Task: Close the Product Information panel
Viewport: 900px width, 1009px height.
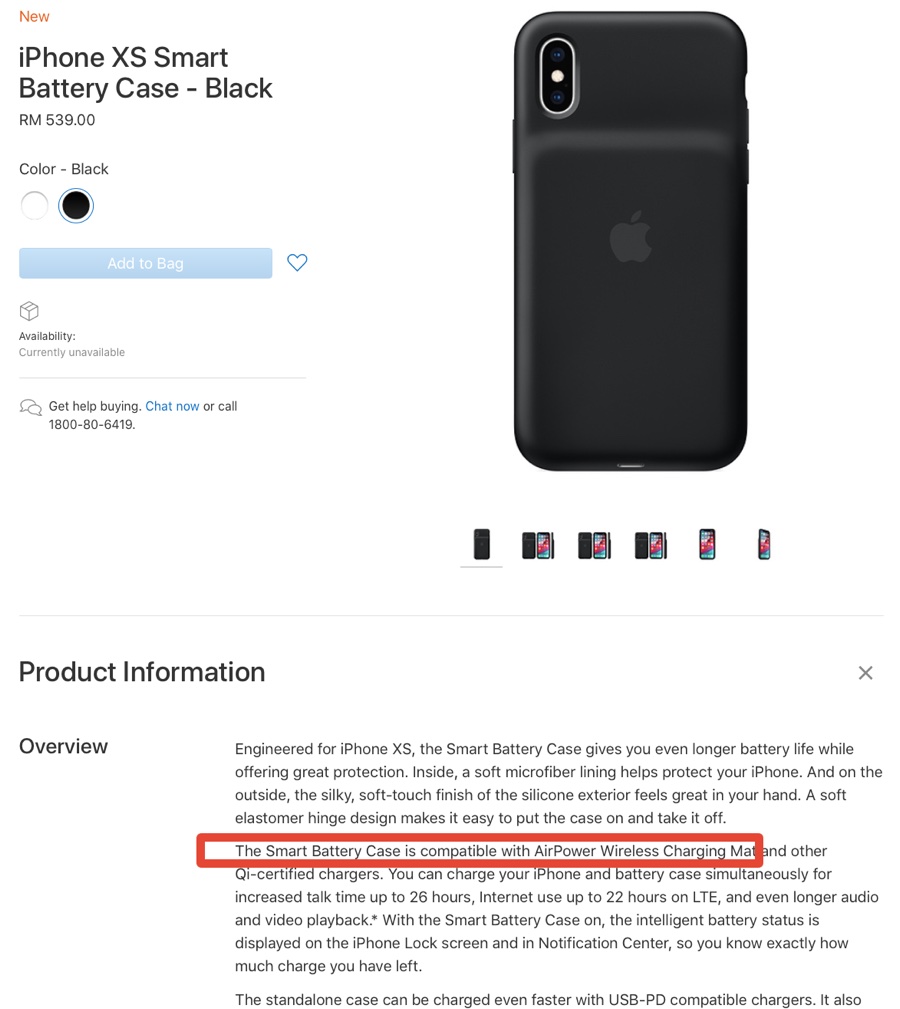Action: (865, 672)
